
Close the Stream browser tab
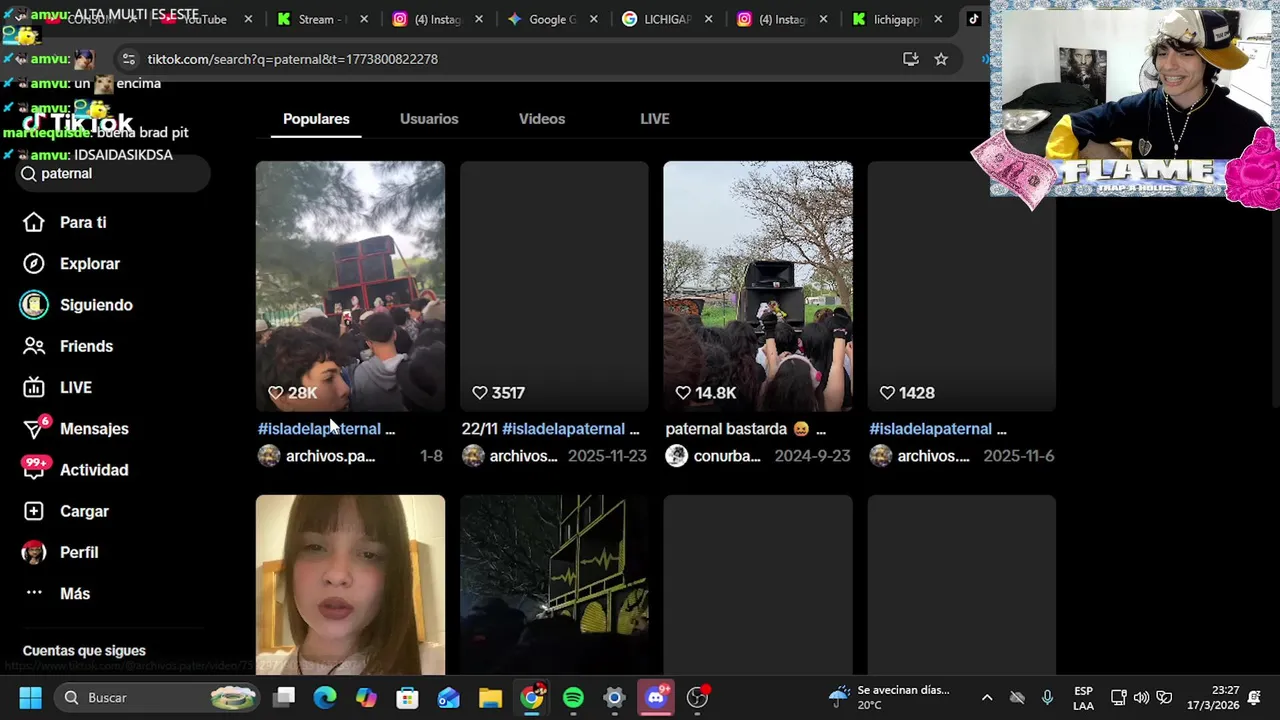click(x=364, y=19)
